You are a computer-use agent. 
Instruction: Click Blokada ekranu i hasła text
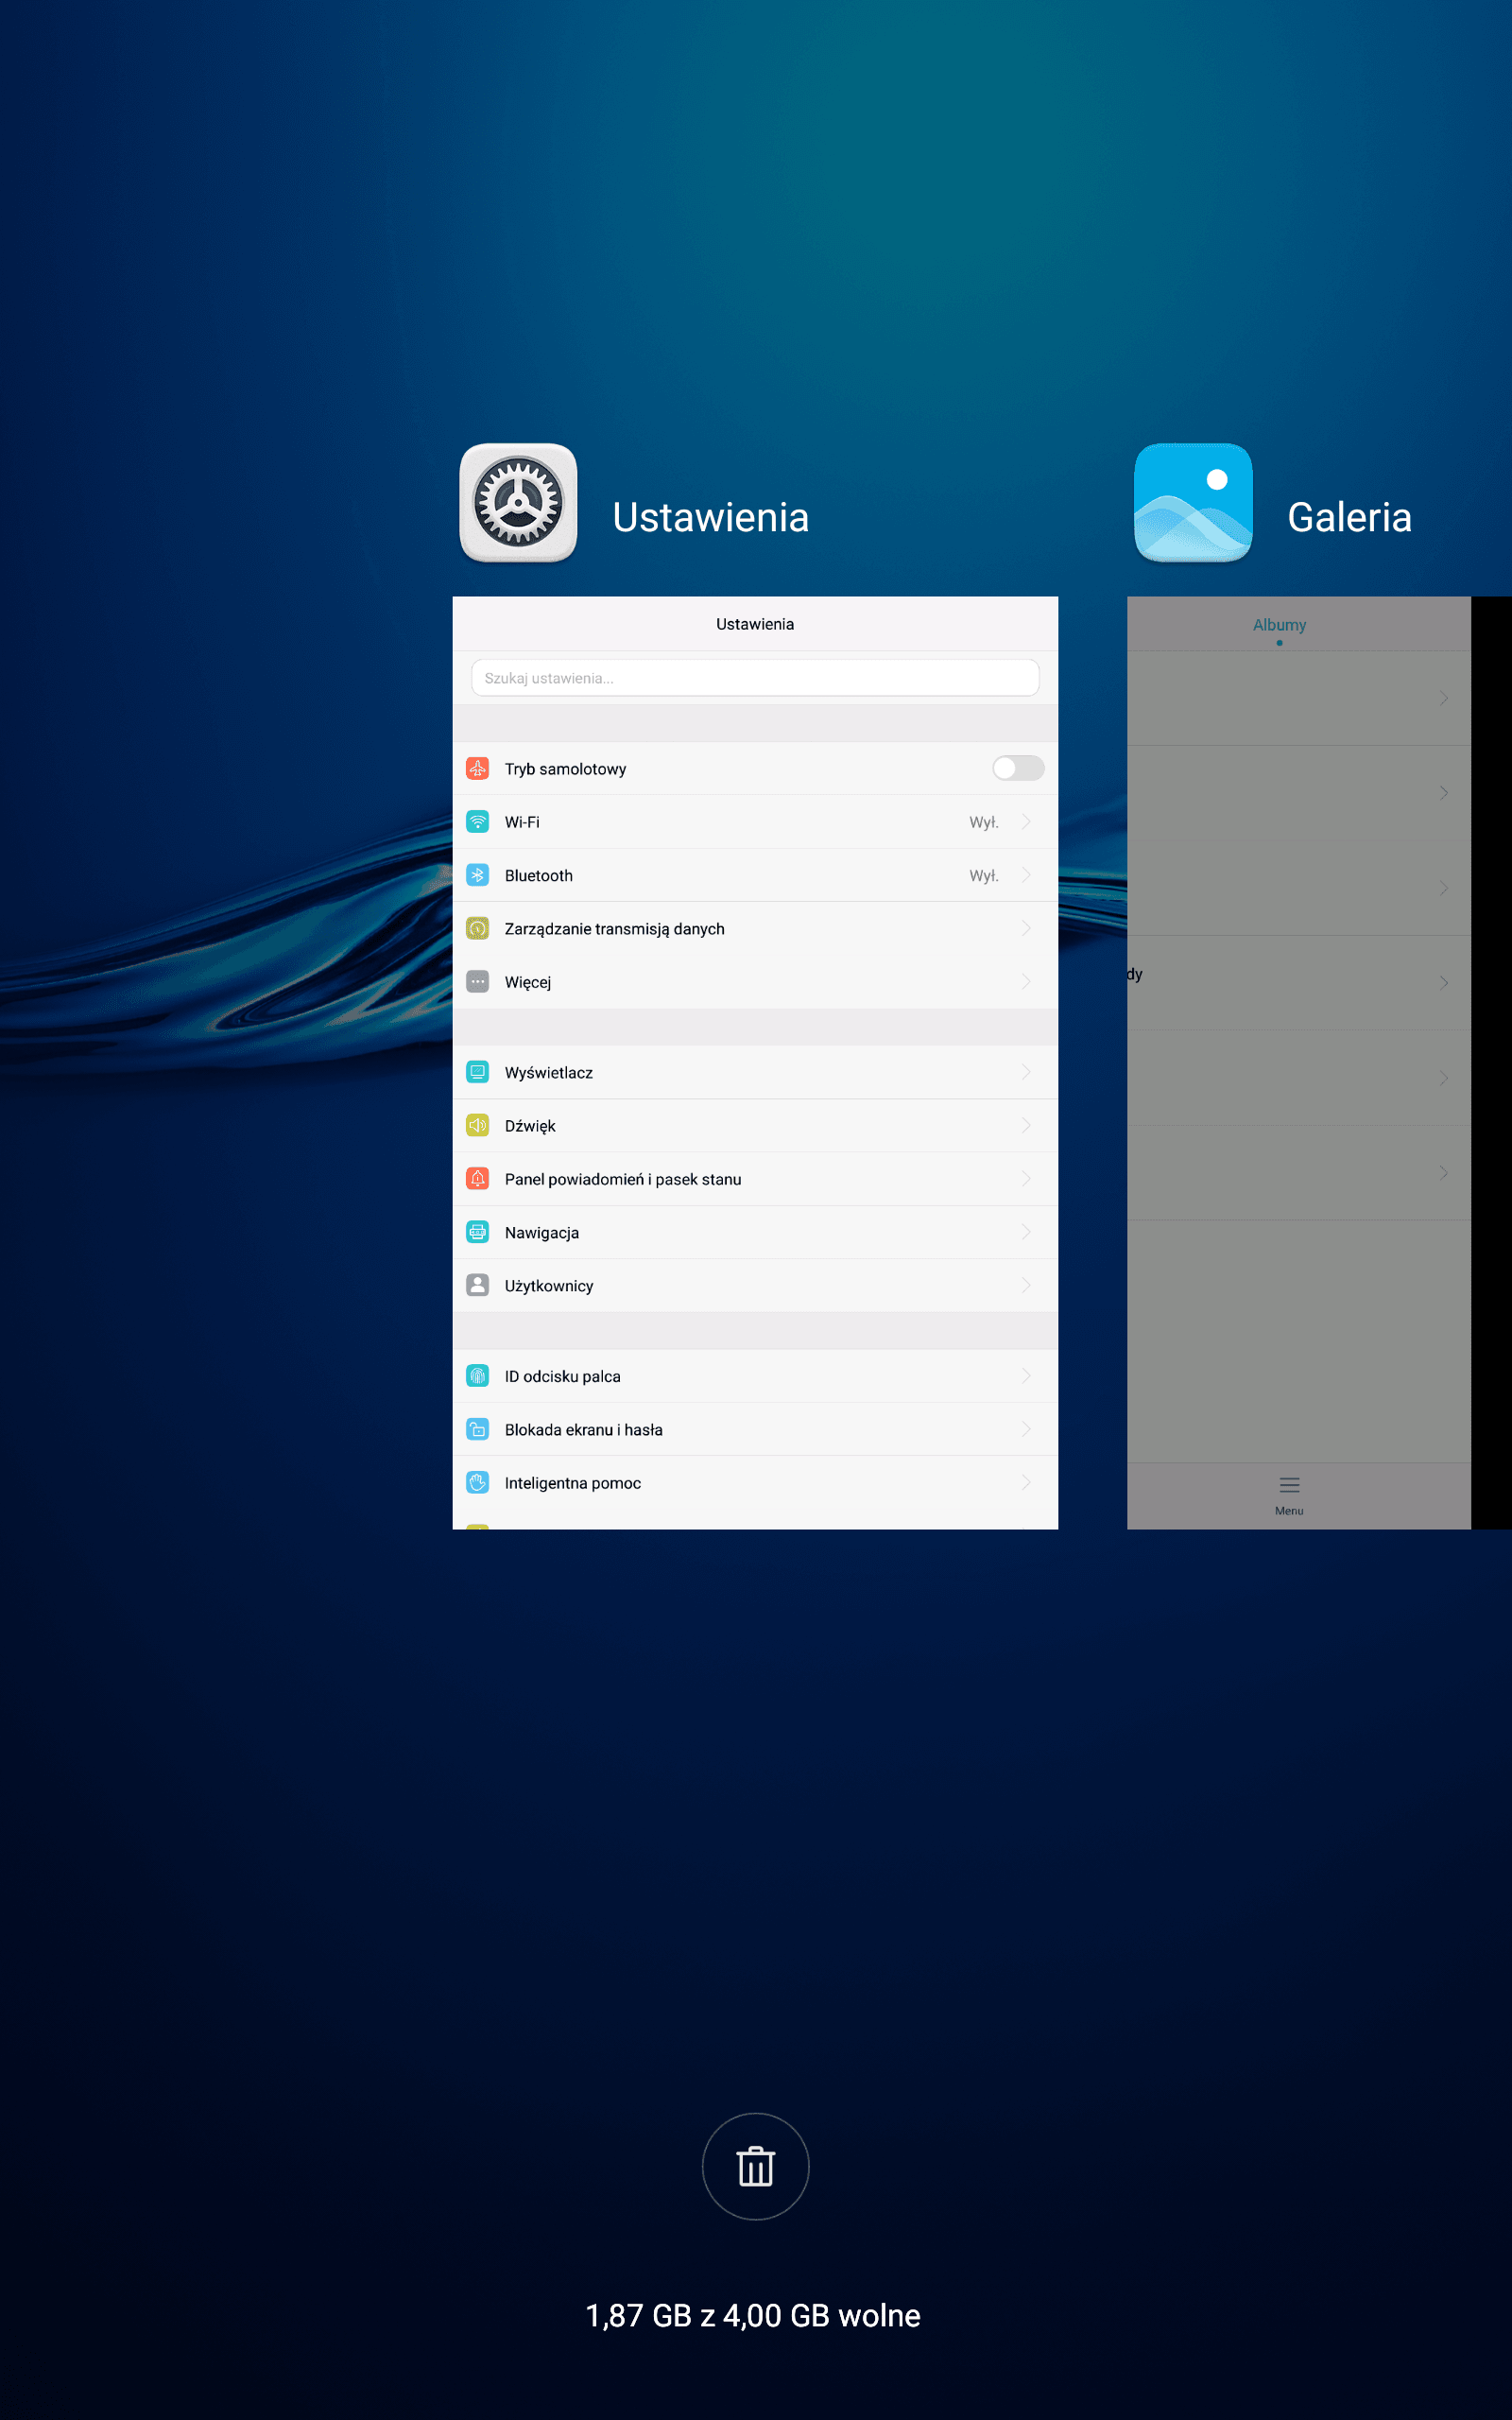(x=583, y=1430)
